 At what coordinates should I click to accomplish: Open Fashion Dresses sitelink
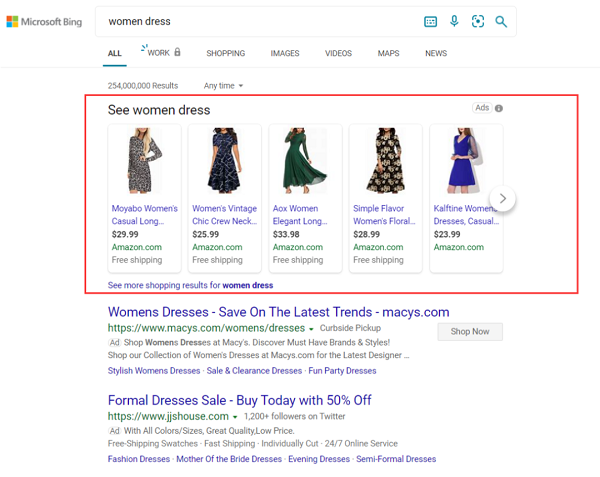pyautogui.click(x=139, y=459)
